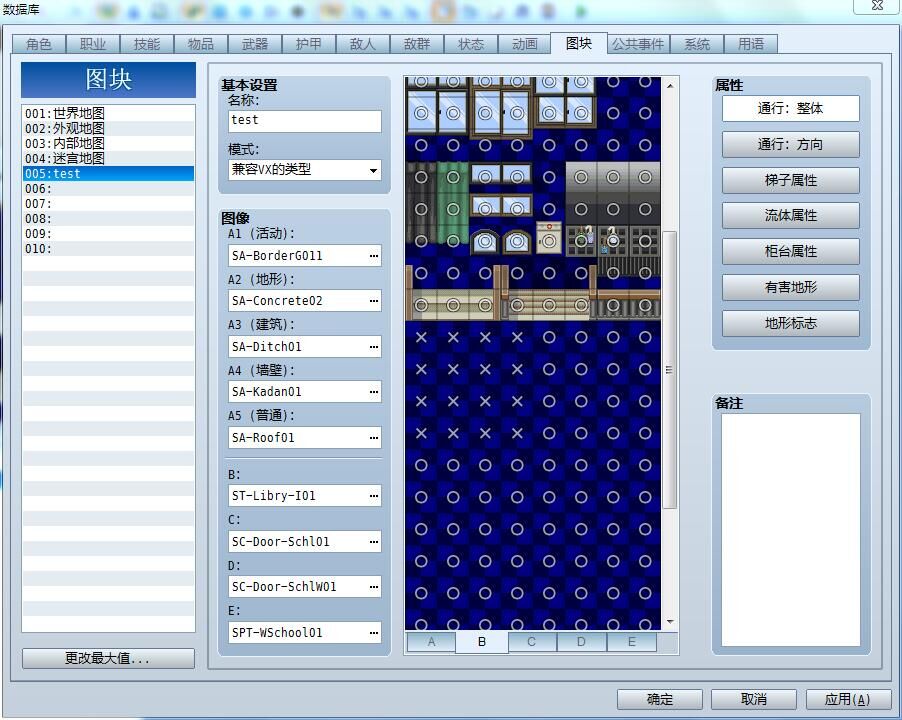Screen dimensions: 902x720
Task: Click the 有害地形 button
Action: pyautogui.click(x=790, y=287)
